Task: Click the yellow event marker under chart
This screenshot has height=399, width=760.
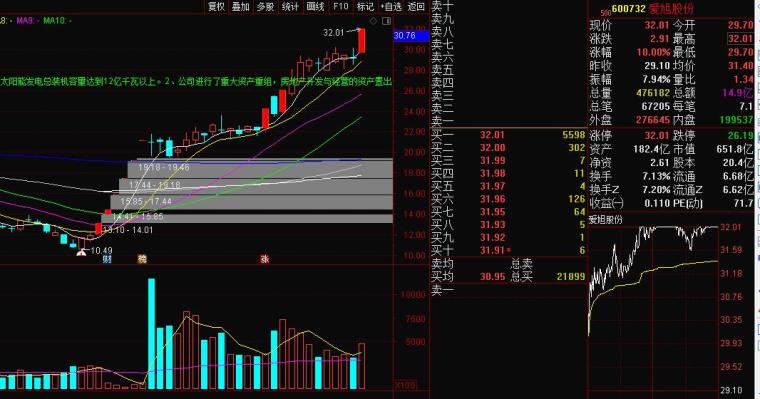Action: tap(142, 259)
